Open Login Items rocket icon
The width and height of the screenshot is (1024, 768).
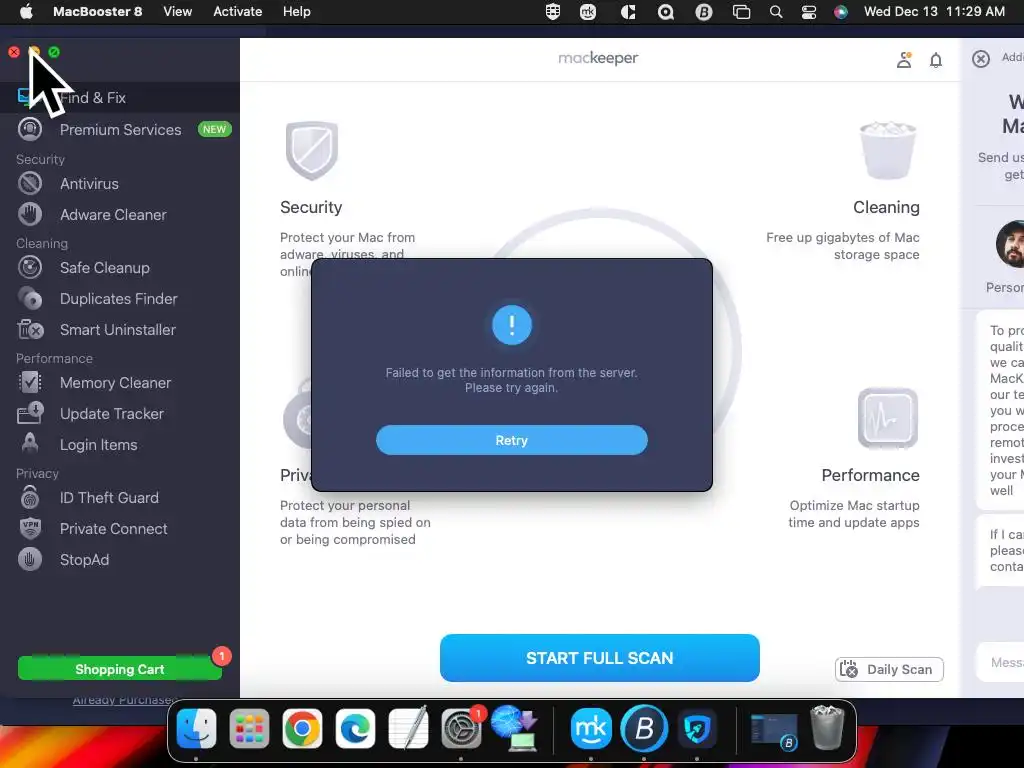tap(30, 444)
